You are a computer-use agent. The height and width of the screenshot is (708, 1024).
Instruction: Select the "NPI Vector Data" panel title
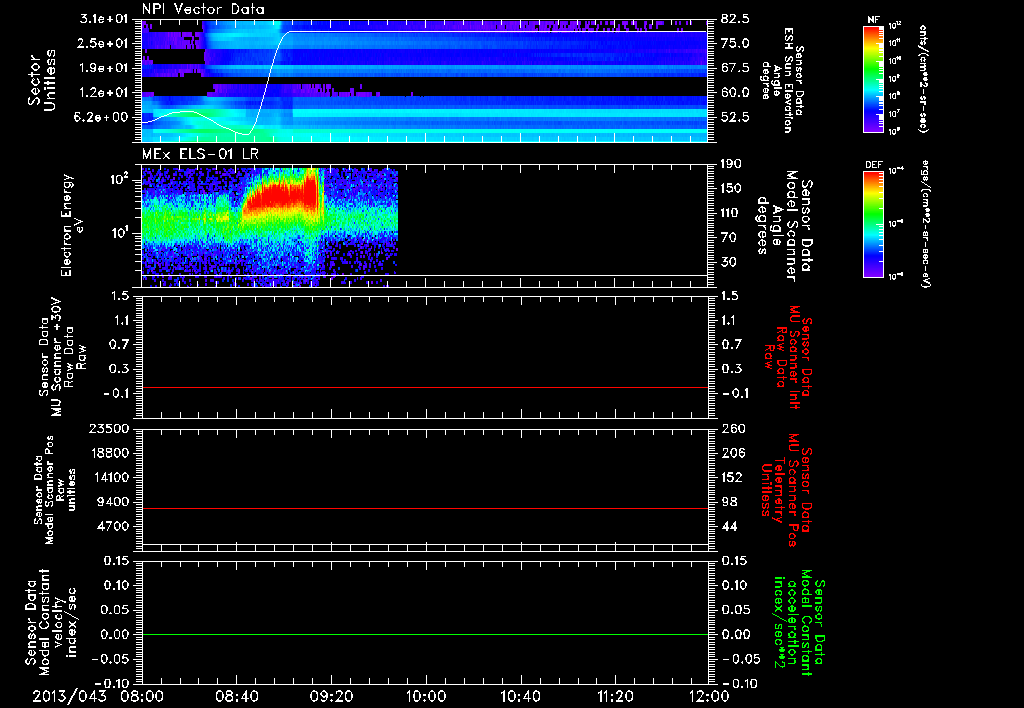tap(204, 9)
